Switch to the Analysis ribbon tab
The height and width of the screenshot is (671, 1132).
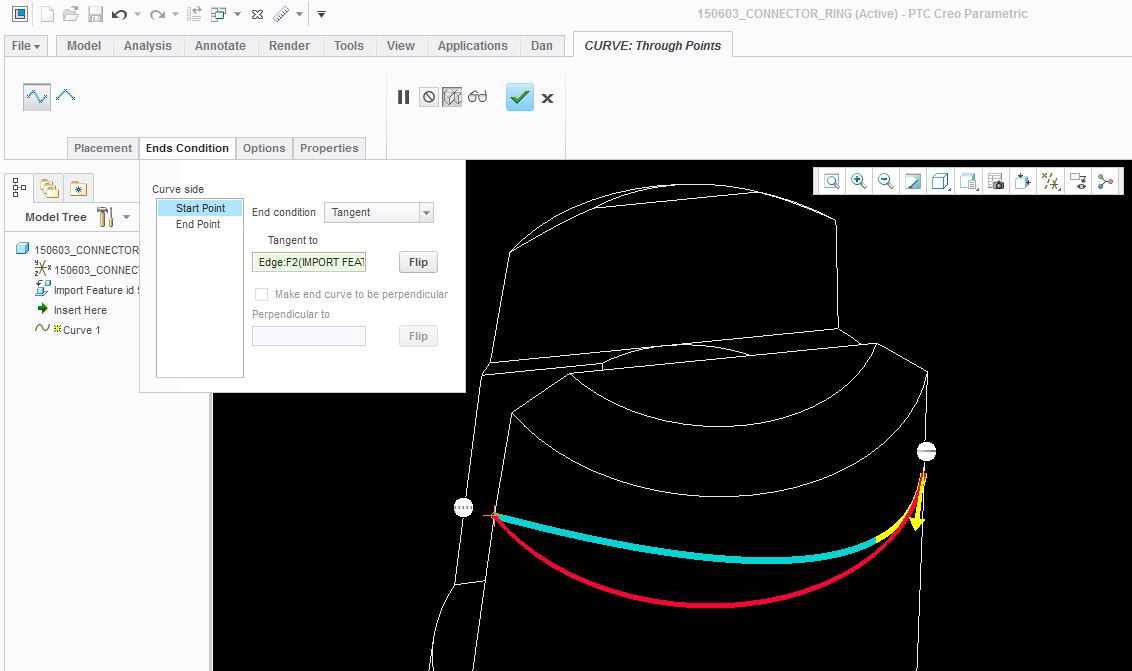click(147, 46)
